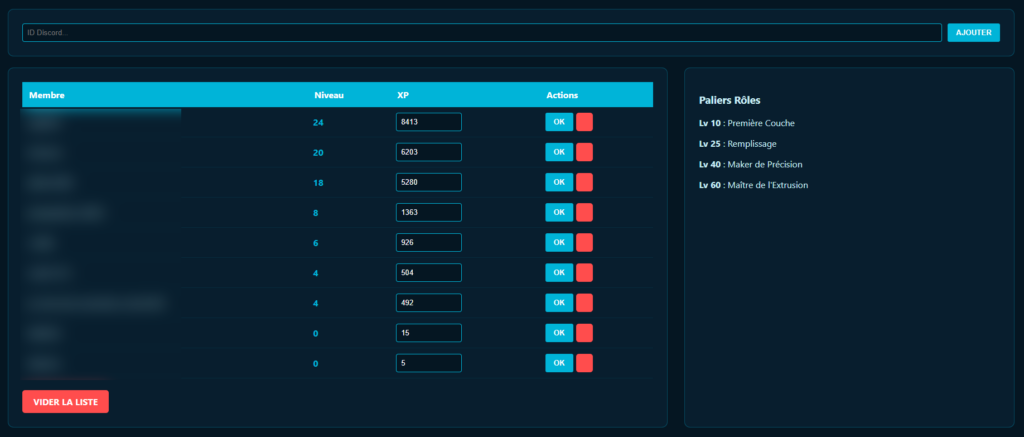
Task: Click the red delete button for 8413 XP row
Action: click(584, 122)
